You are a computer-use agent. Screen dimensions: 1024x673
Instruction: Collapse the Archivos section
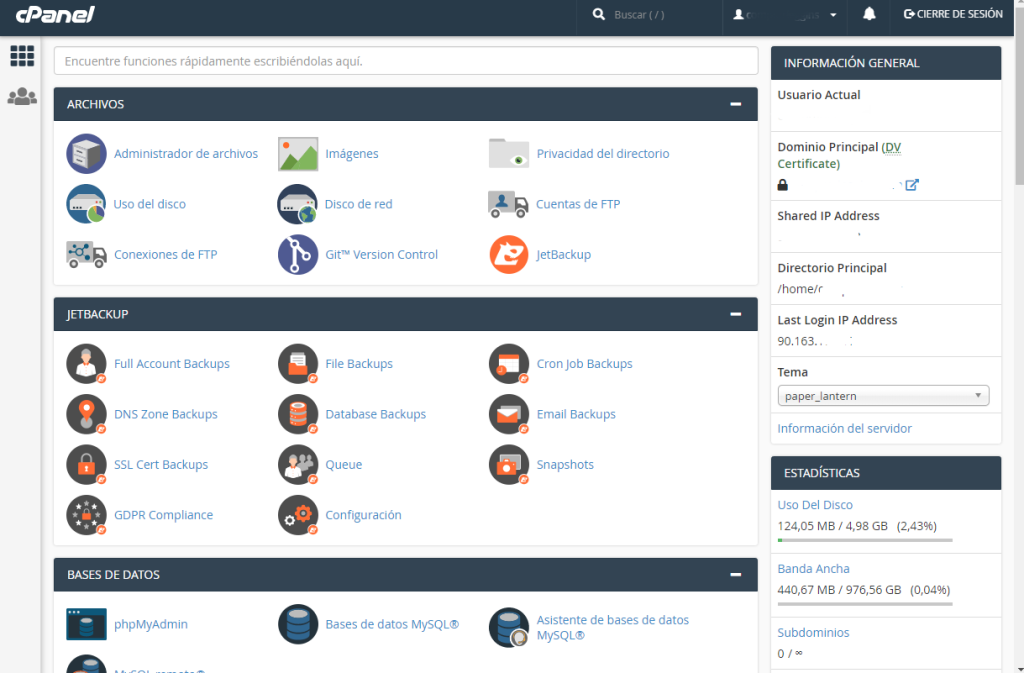tap(736, 104)
